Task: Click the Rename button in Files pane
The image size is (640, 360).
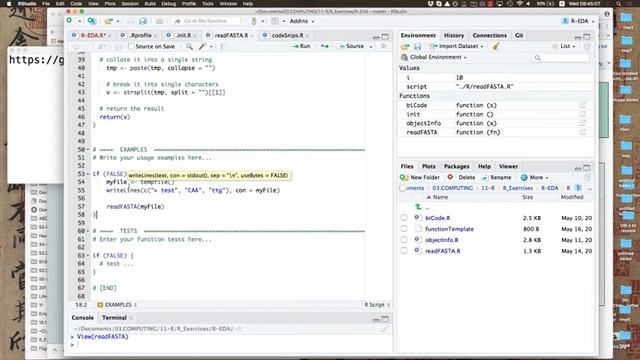Action: click(496, 178)
